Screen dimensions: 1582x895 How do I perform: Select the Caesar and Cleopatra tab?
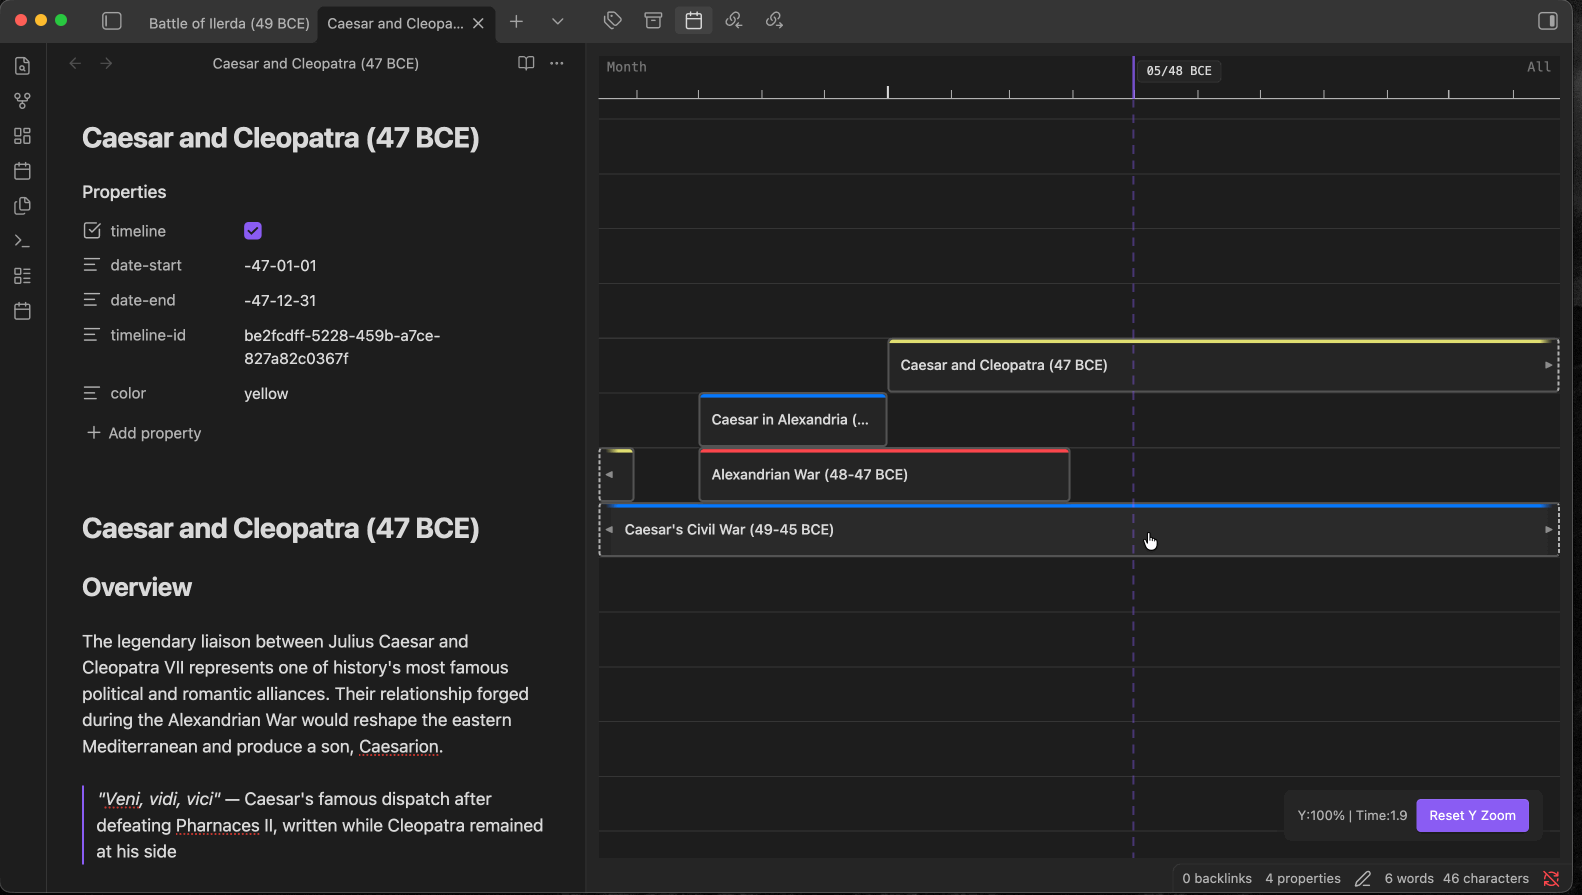click(x=395, y=23)
